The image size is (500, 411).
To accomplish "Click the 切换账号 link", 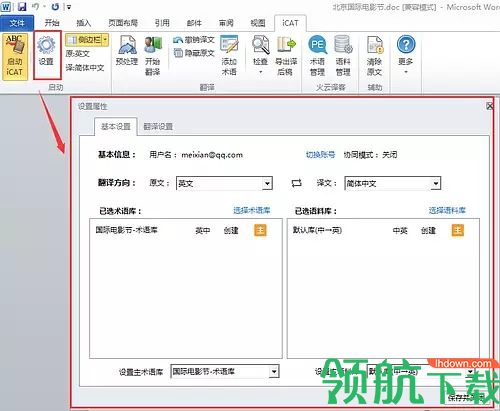I will tap(320, 155).
